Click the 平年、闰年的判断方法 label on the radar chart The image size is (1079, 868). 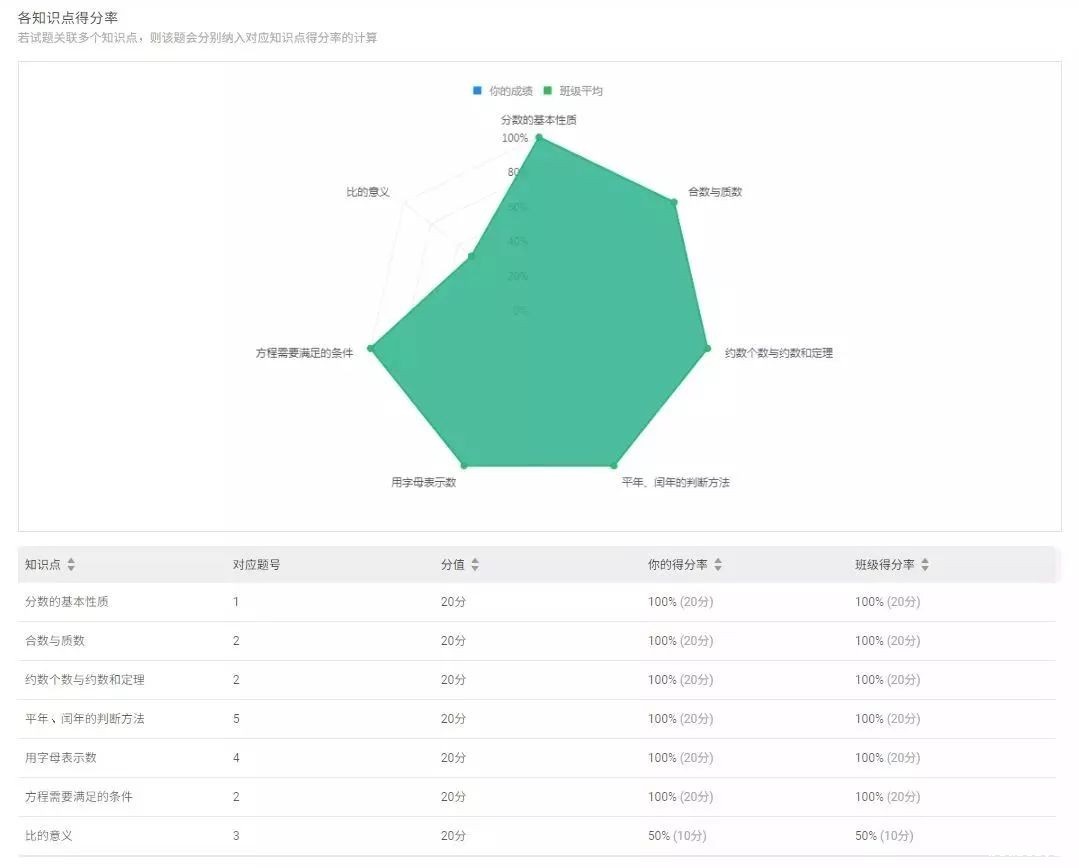coord(676,483)
